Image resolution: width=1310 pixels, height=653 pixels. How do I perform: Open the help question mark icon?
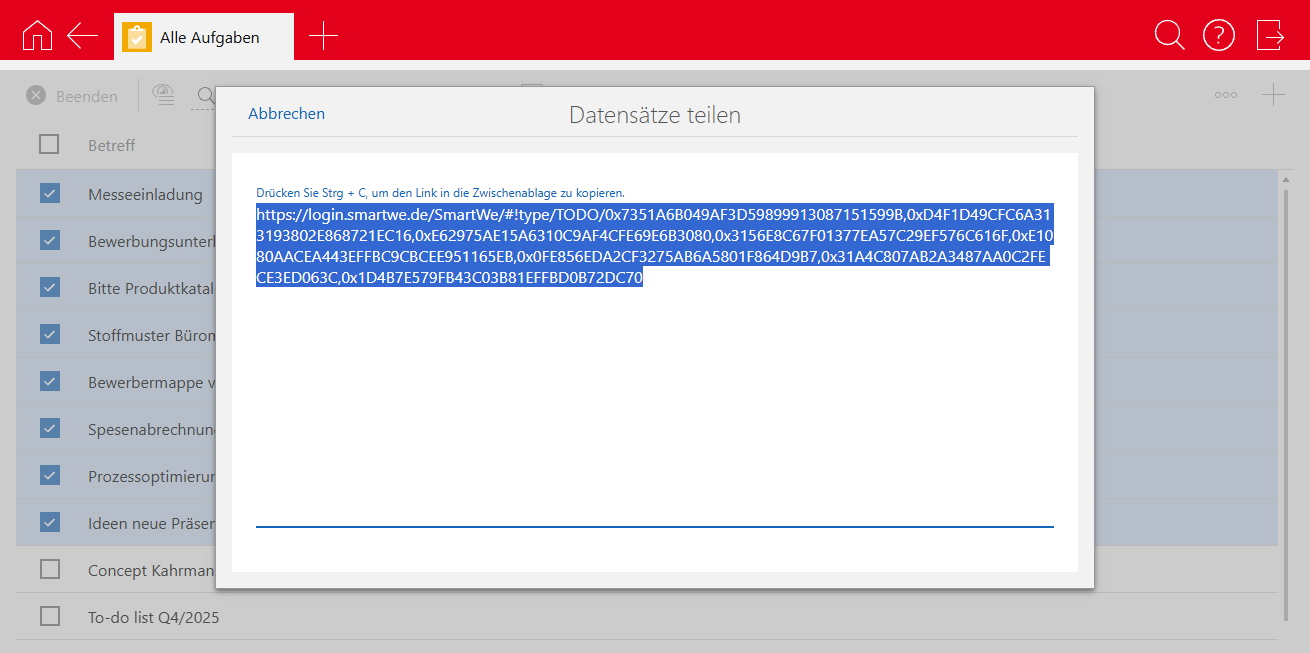tap(1218, 35)
